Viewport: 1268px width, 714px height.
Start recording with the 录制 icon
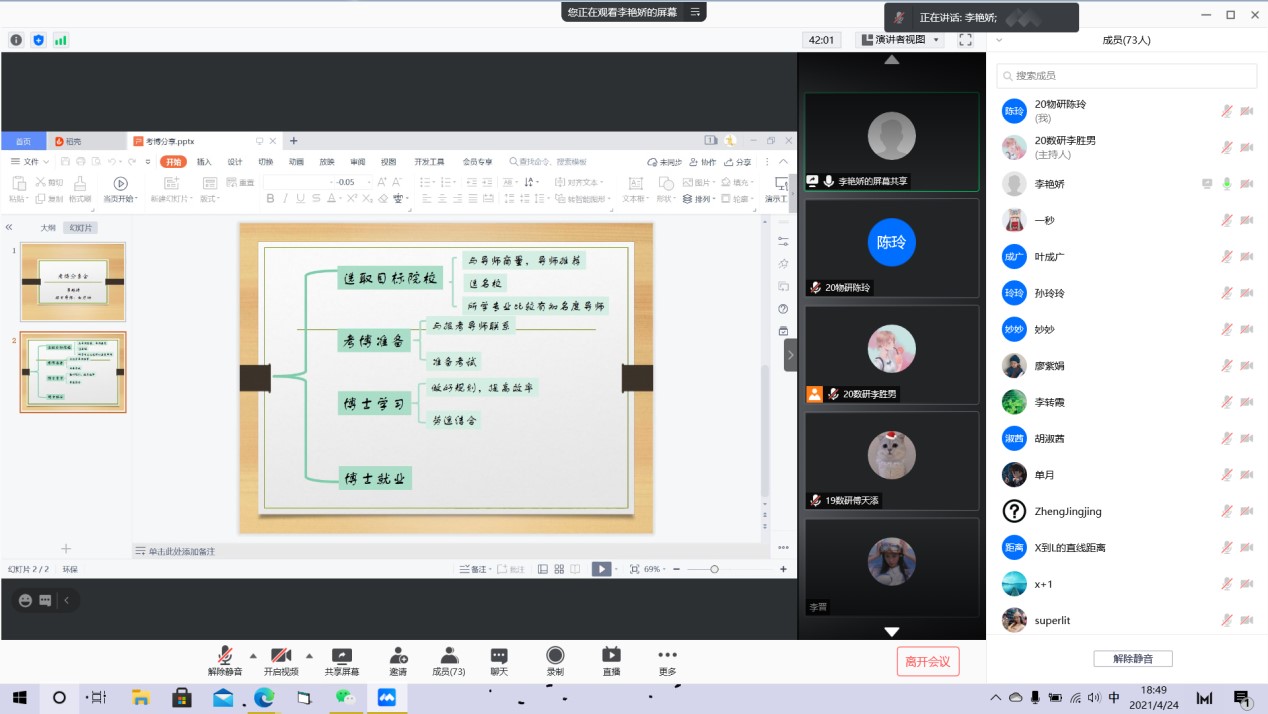coord(555,661)
